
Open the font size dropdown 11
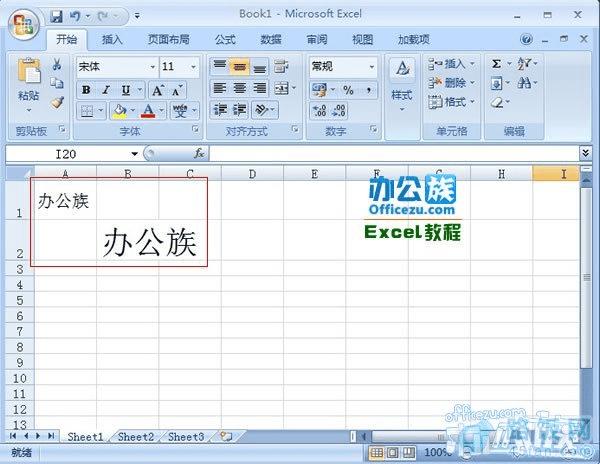coord(194,67)
